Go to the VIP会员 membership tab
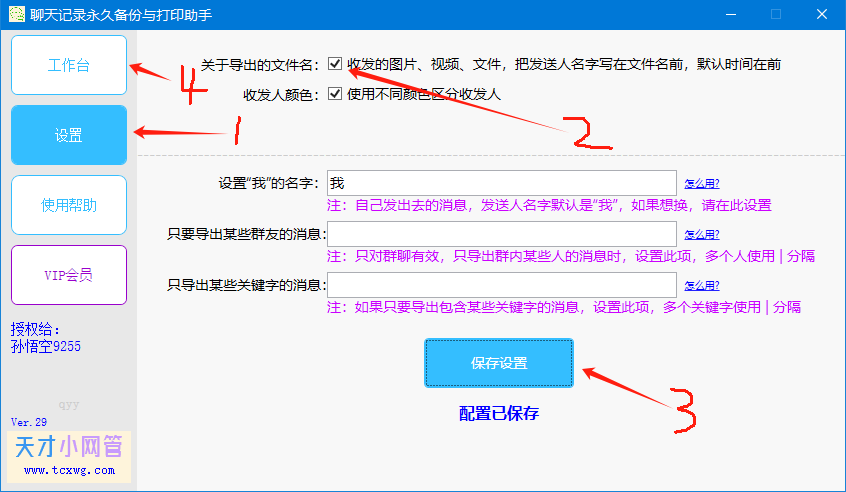The height and width of the screenshot is (492, 846). coord(69,275)
